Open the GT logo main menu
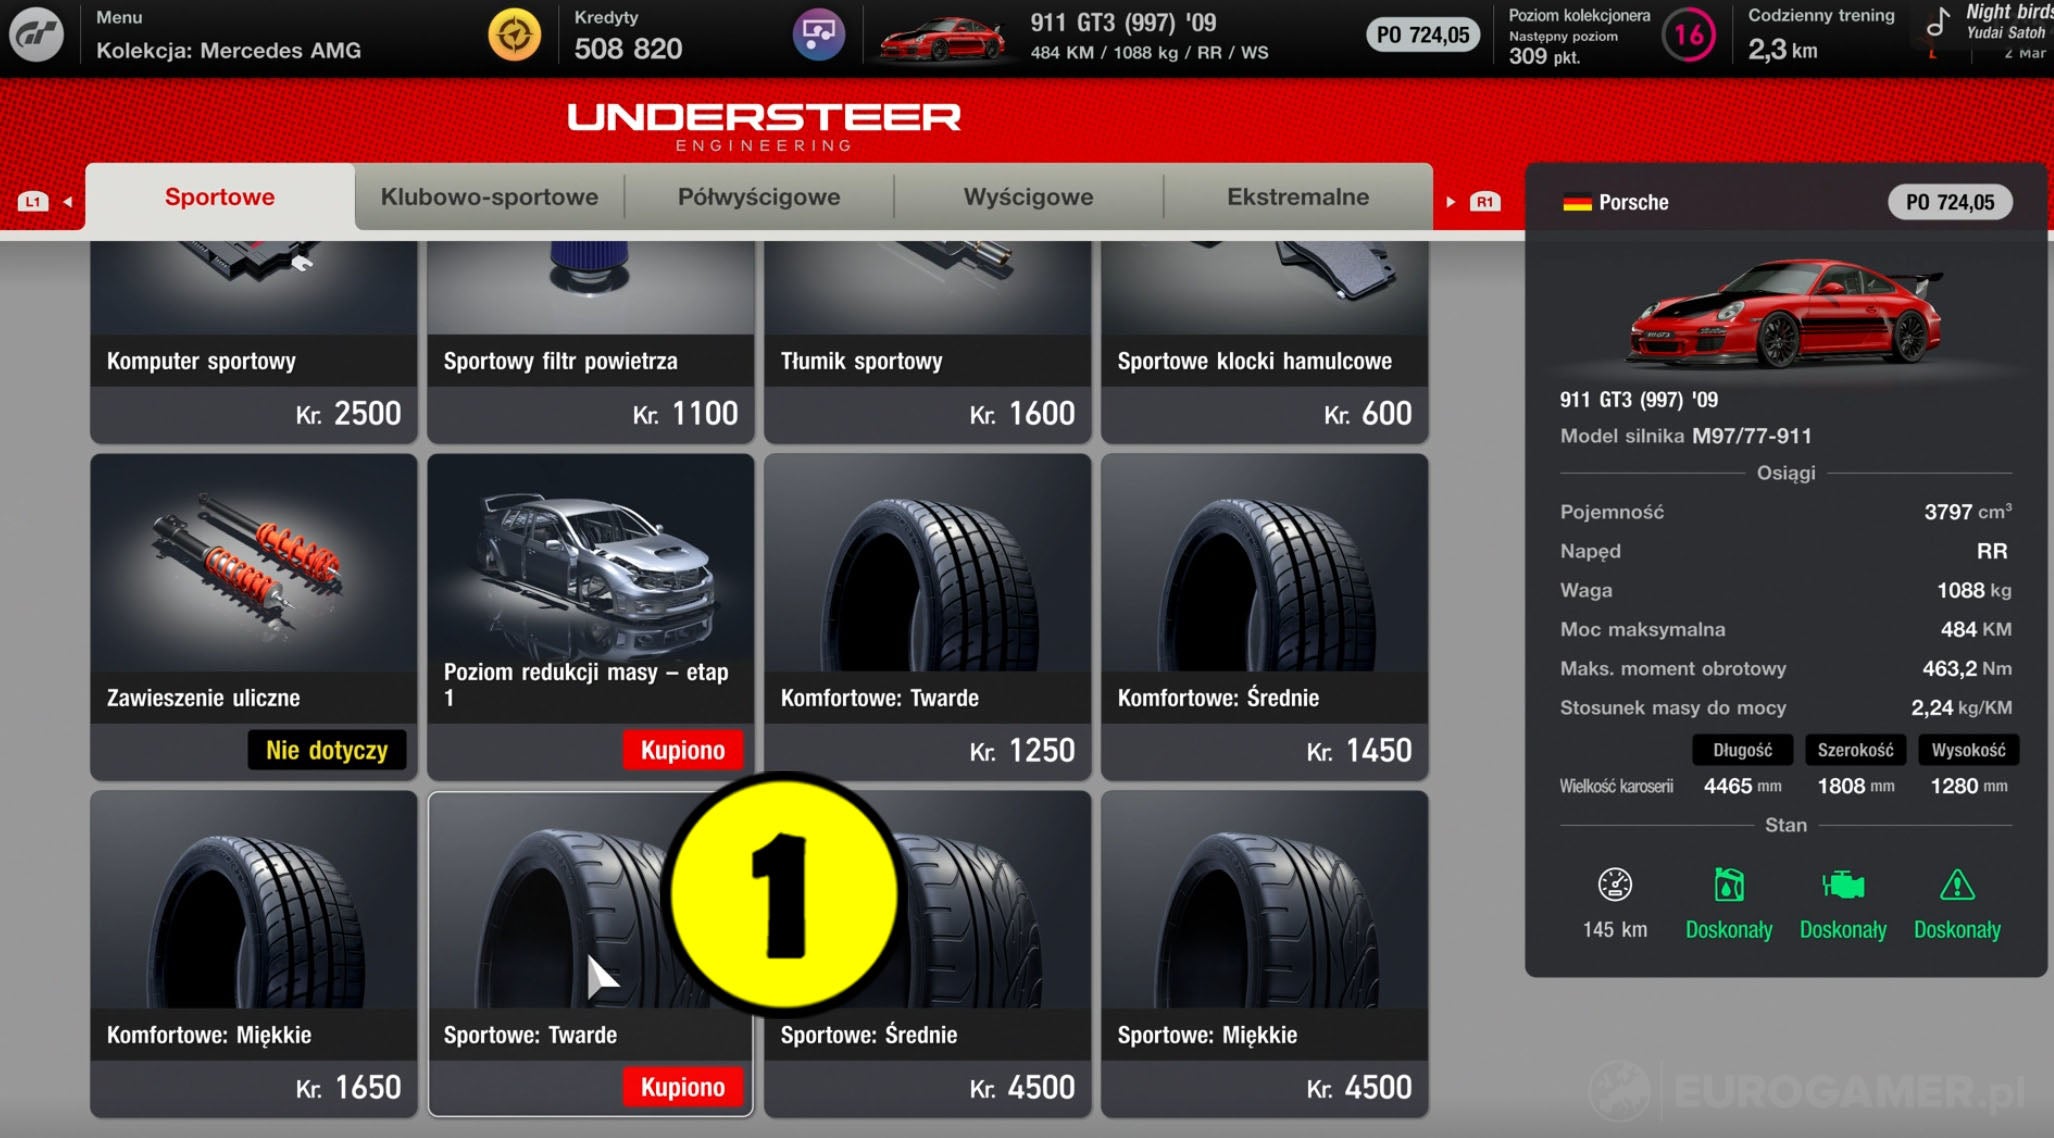The height and width of the screenshot is (1138, 2054). pos(37,35)
